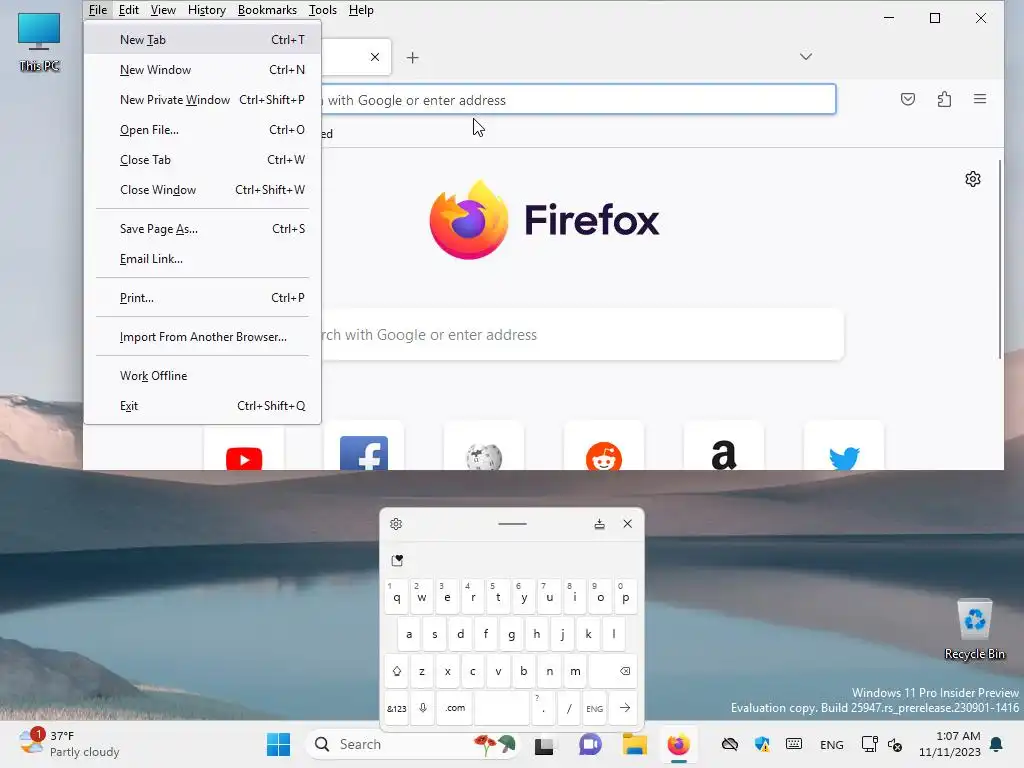Image resolution: width=1024 pixels, height=768 pixels.
Task: Open the Bookmarks menu
Action: 267,10
